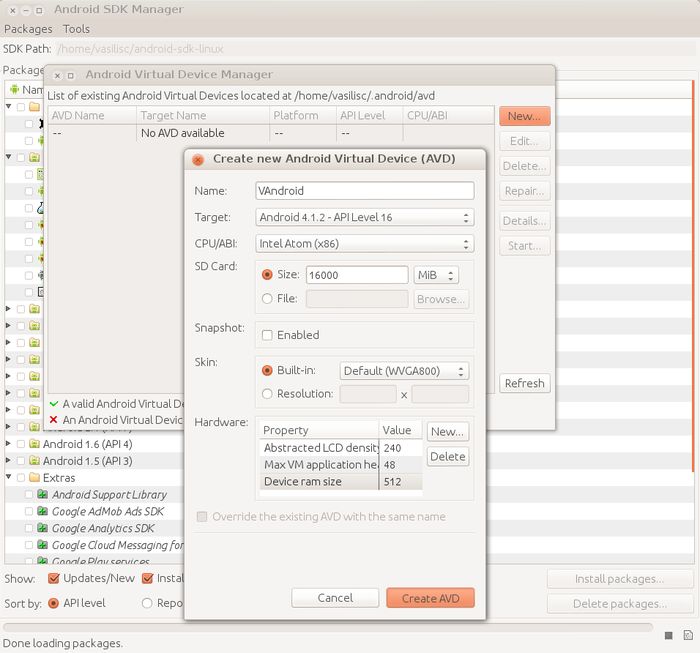This screenshot has height=653, width=700.
Task: Click the stop icon in SDK Manager status bar
Action: coord(668,635)
